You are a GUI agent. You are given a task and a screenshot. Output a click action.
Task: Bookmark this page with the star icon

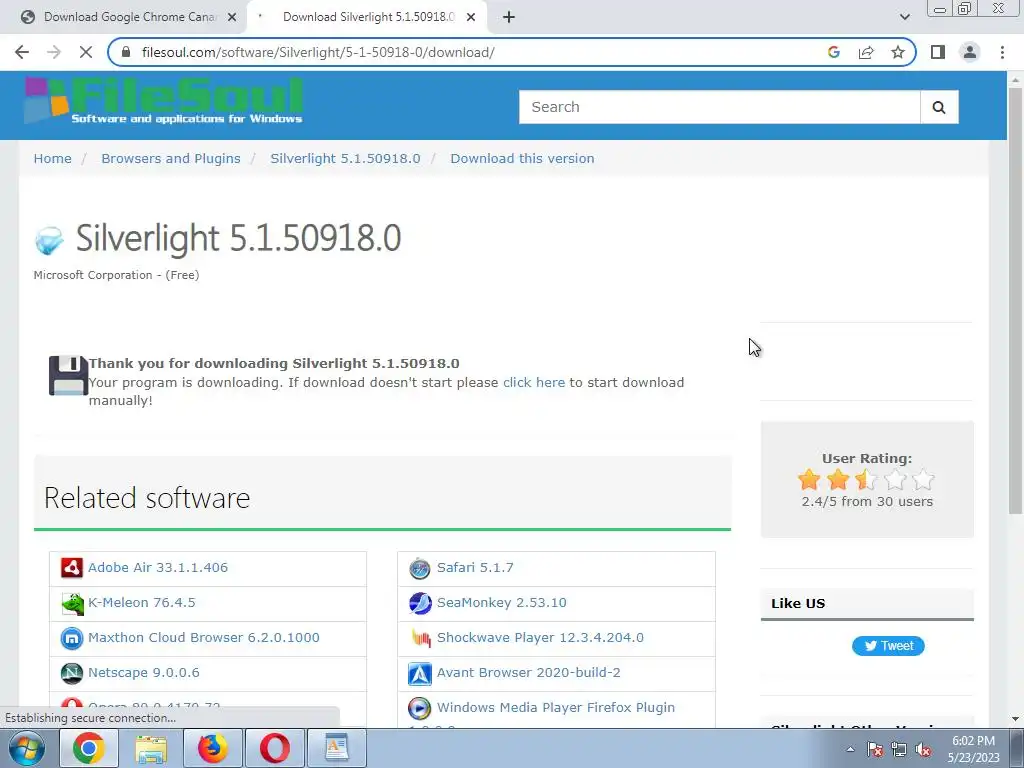click(x=898, y=52)
